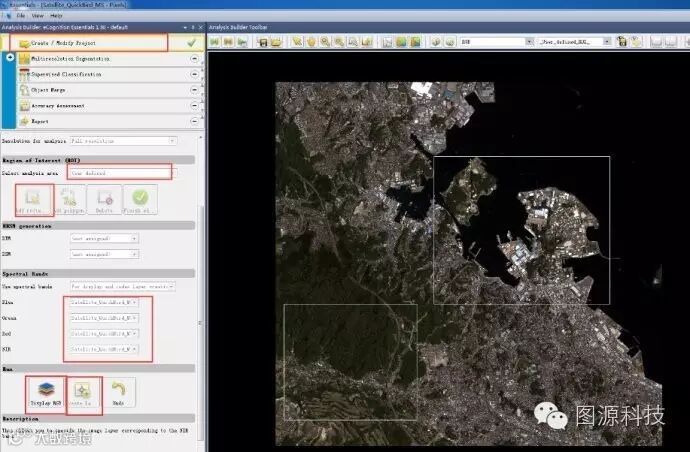The width and height of the screenshot is (690, 452).
Task: Select the zoom out magnifier tool
Action: [339, 42]
